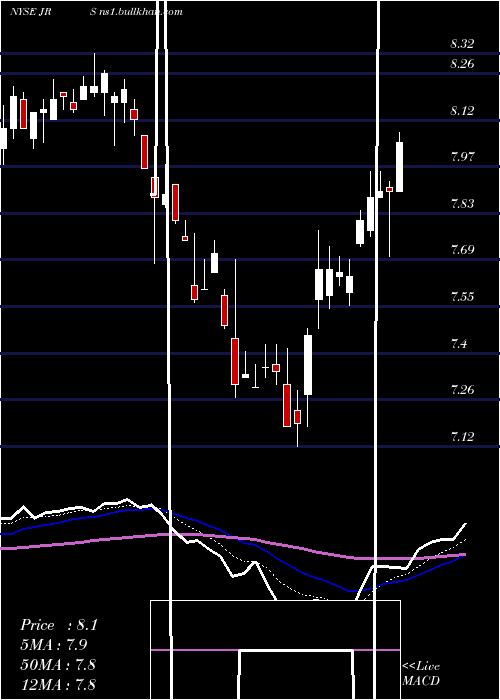
Task: Click the 7.55 price axis label
Action: 462,296
